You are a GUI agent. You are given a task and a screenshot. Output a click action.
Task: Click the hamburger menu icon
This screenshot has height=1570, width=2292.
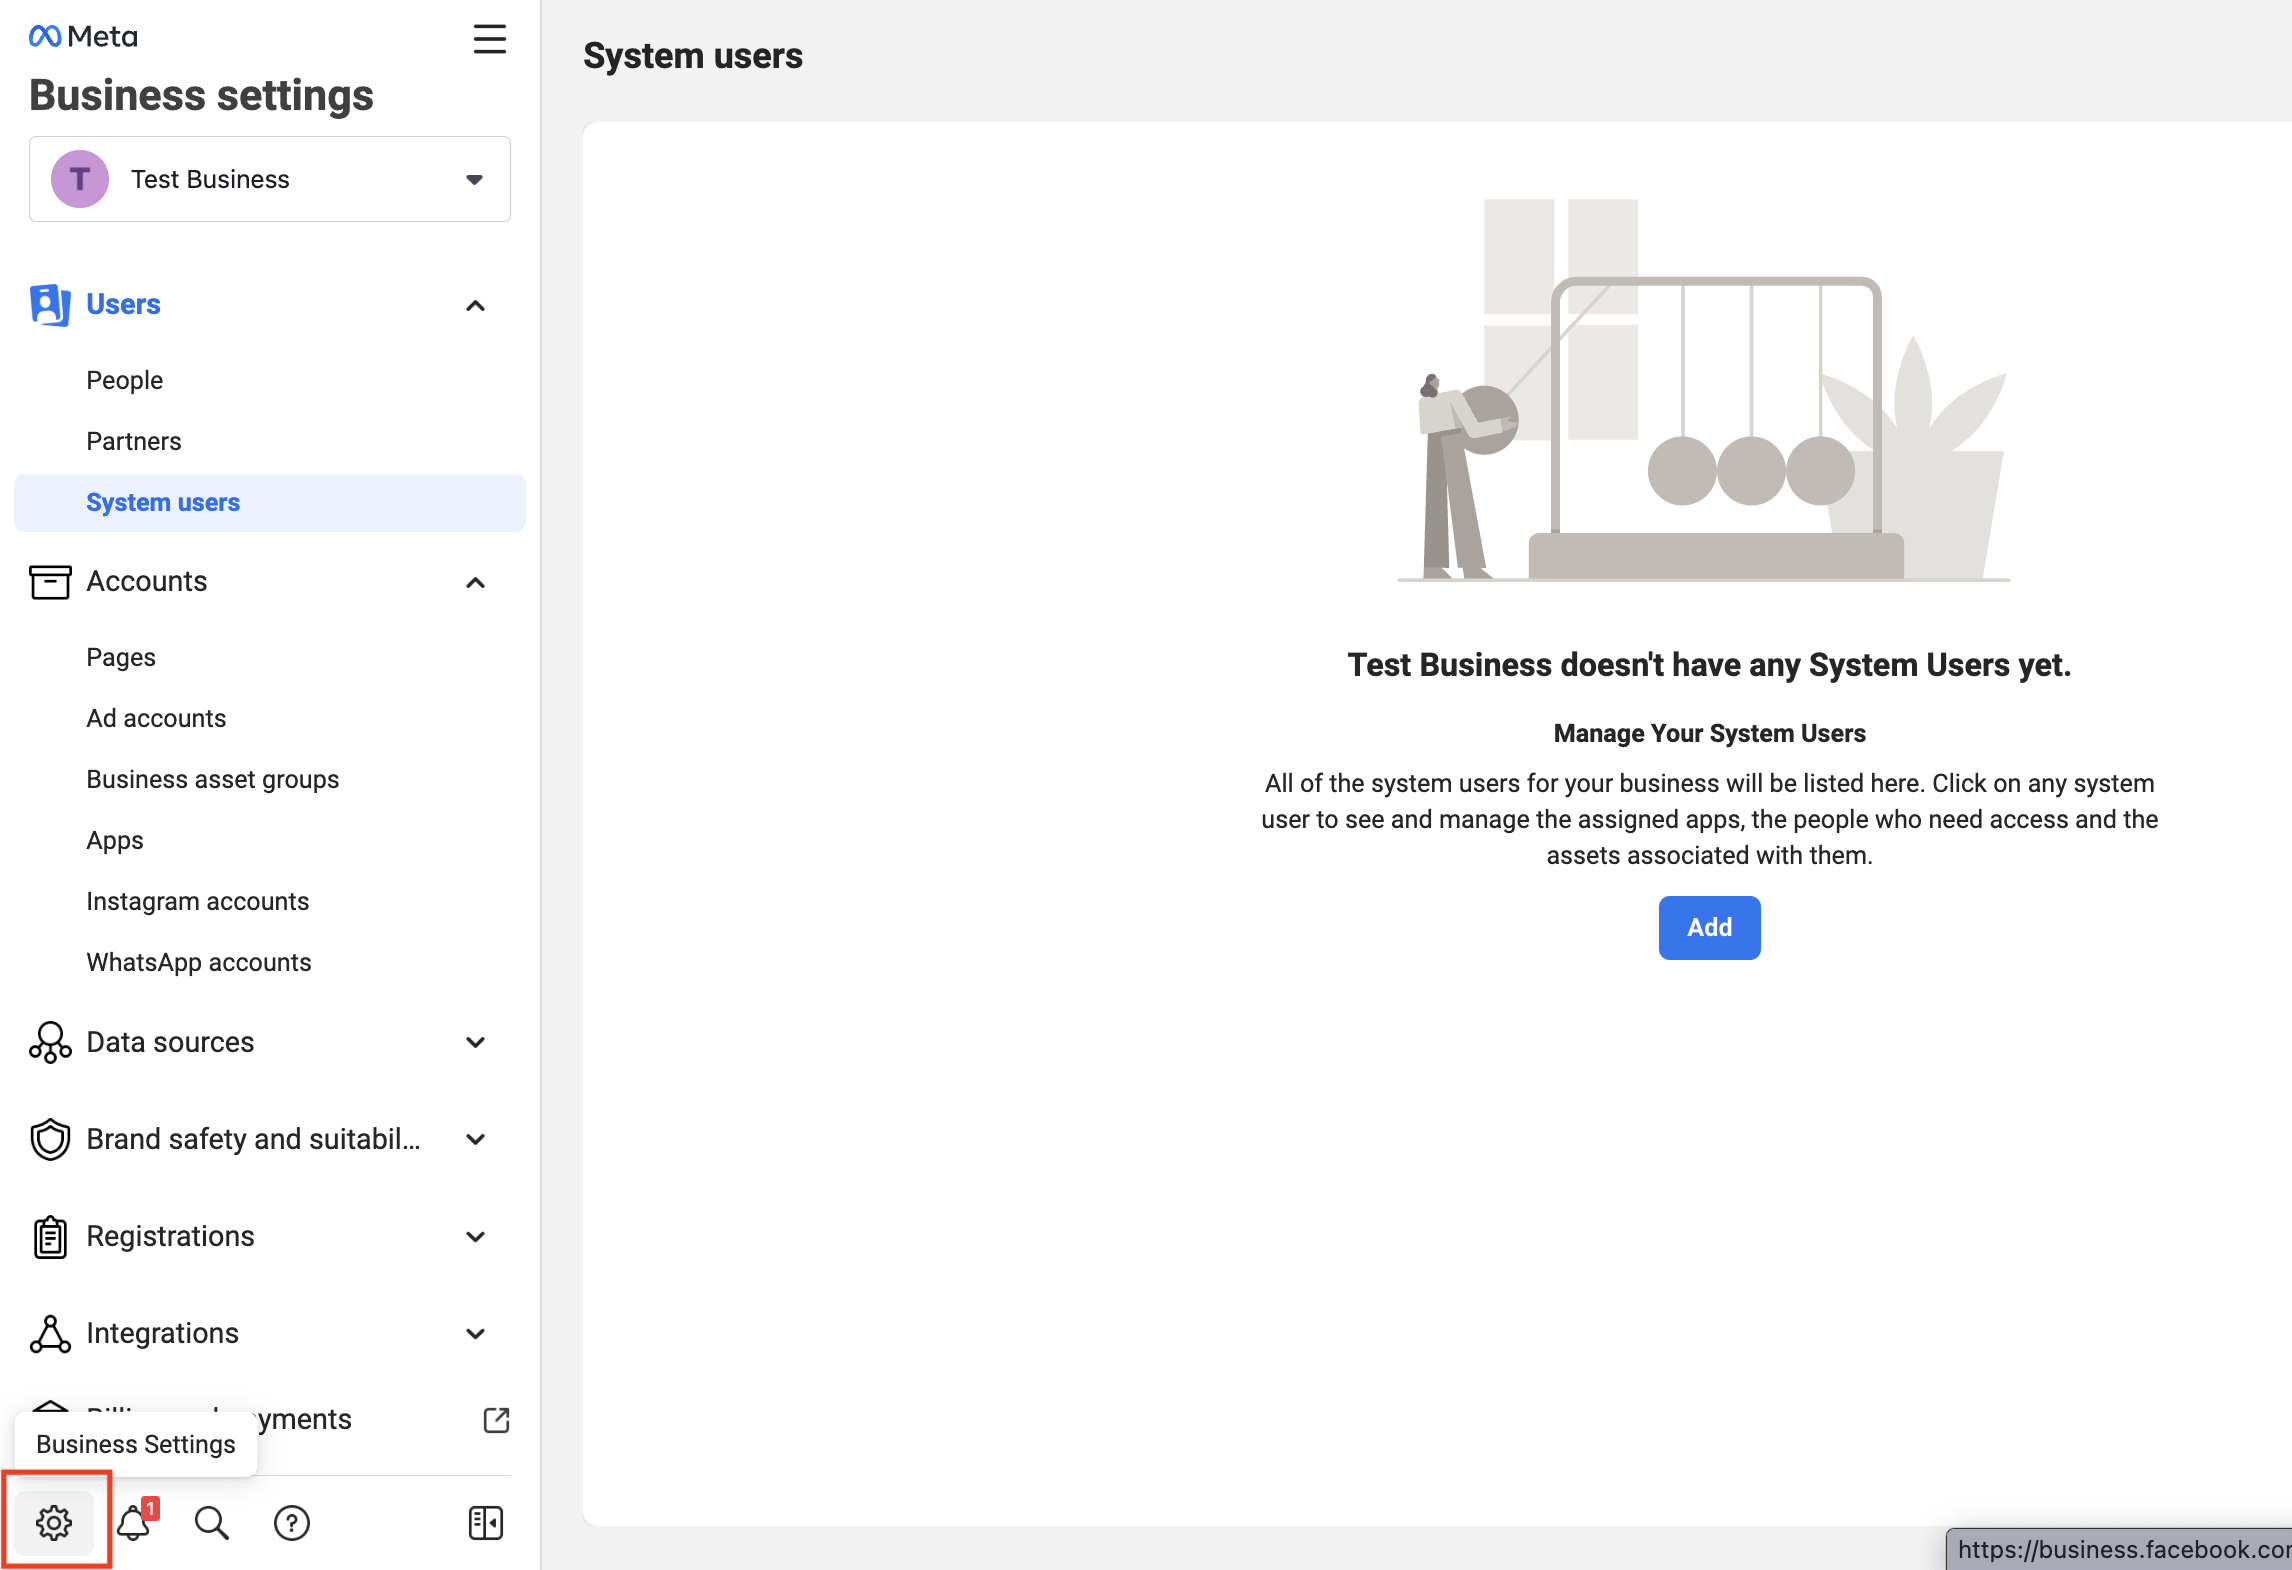pyautogui.click(x=489, y=38)
